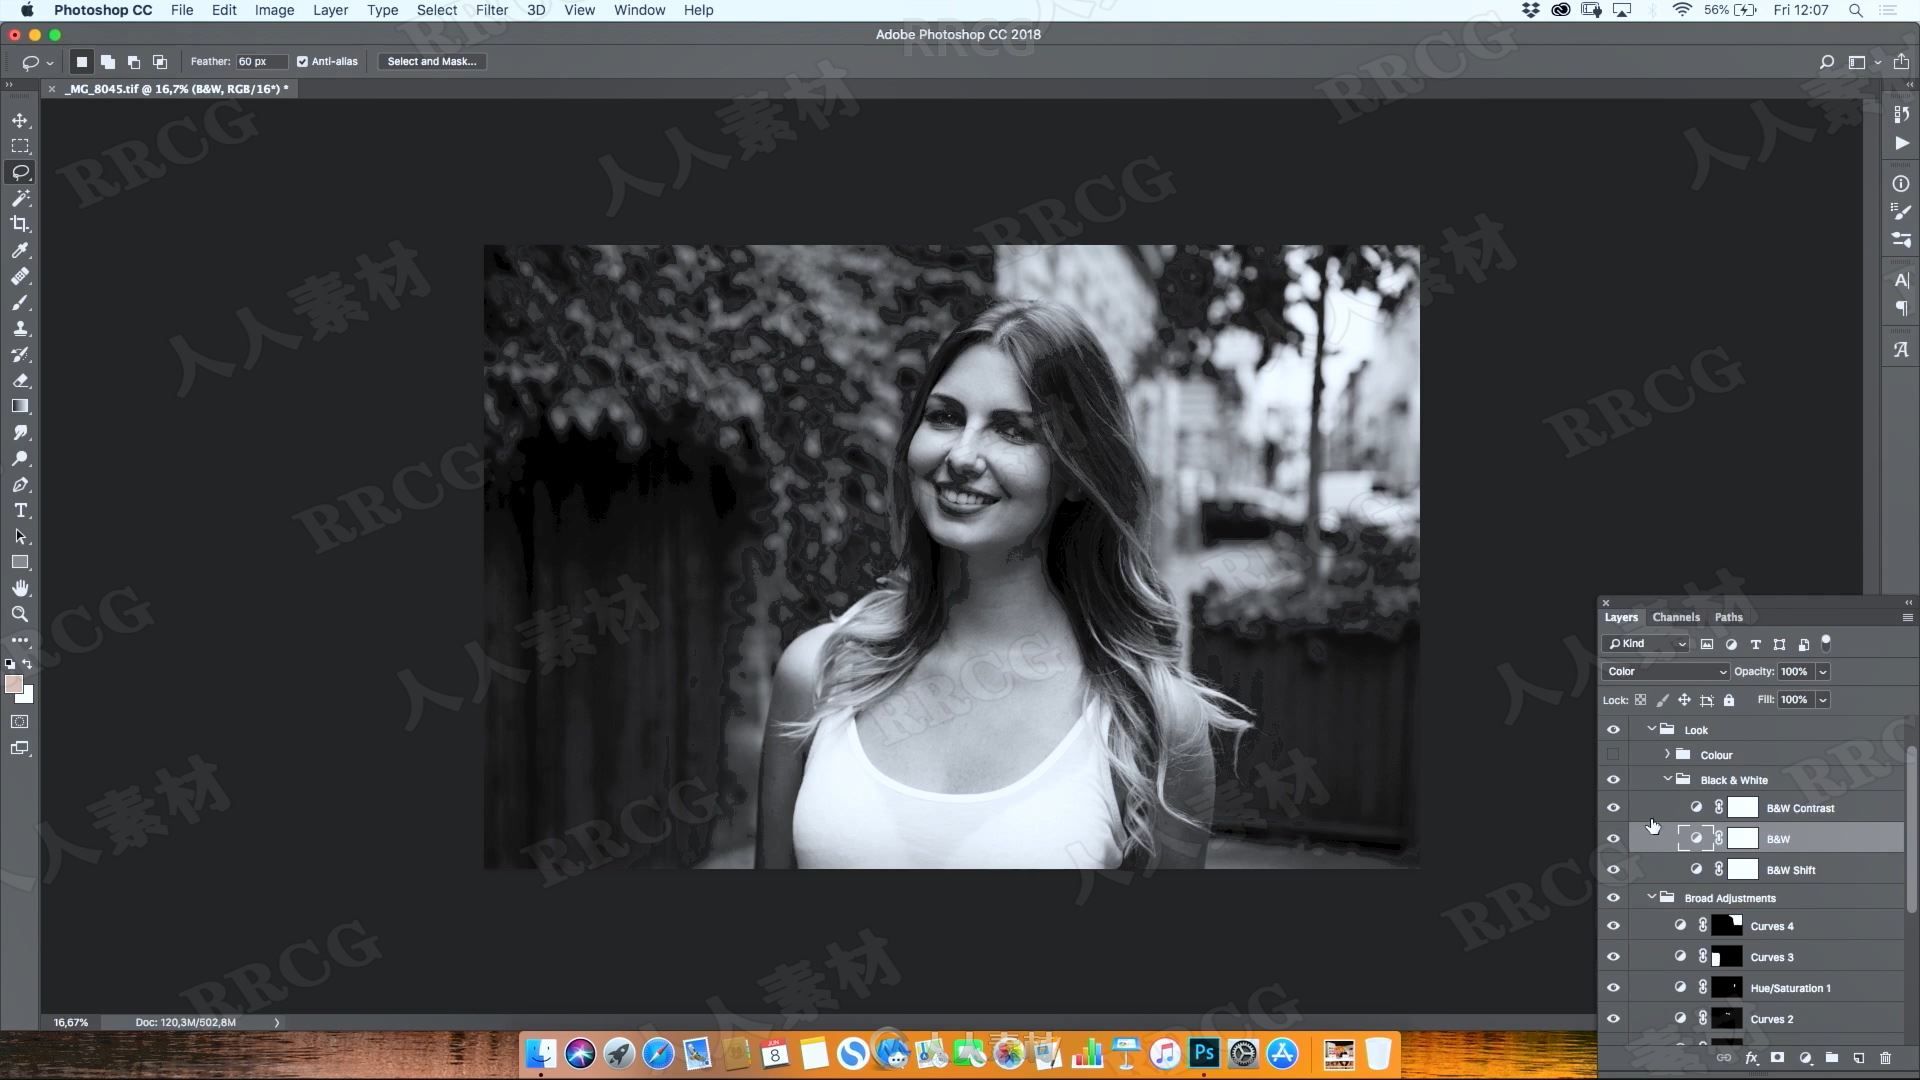Image resolution: width=1920 pixels, height=1080 pixels.
Task: Expand the Broad Adjustments group
Action: pos(1650,897)
